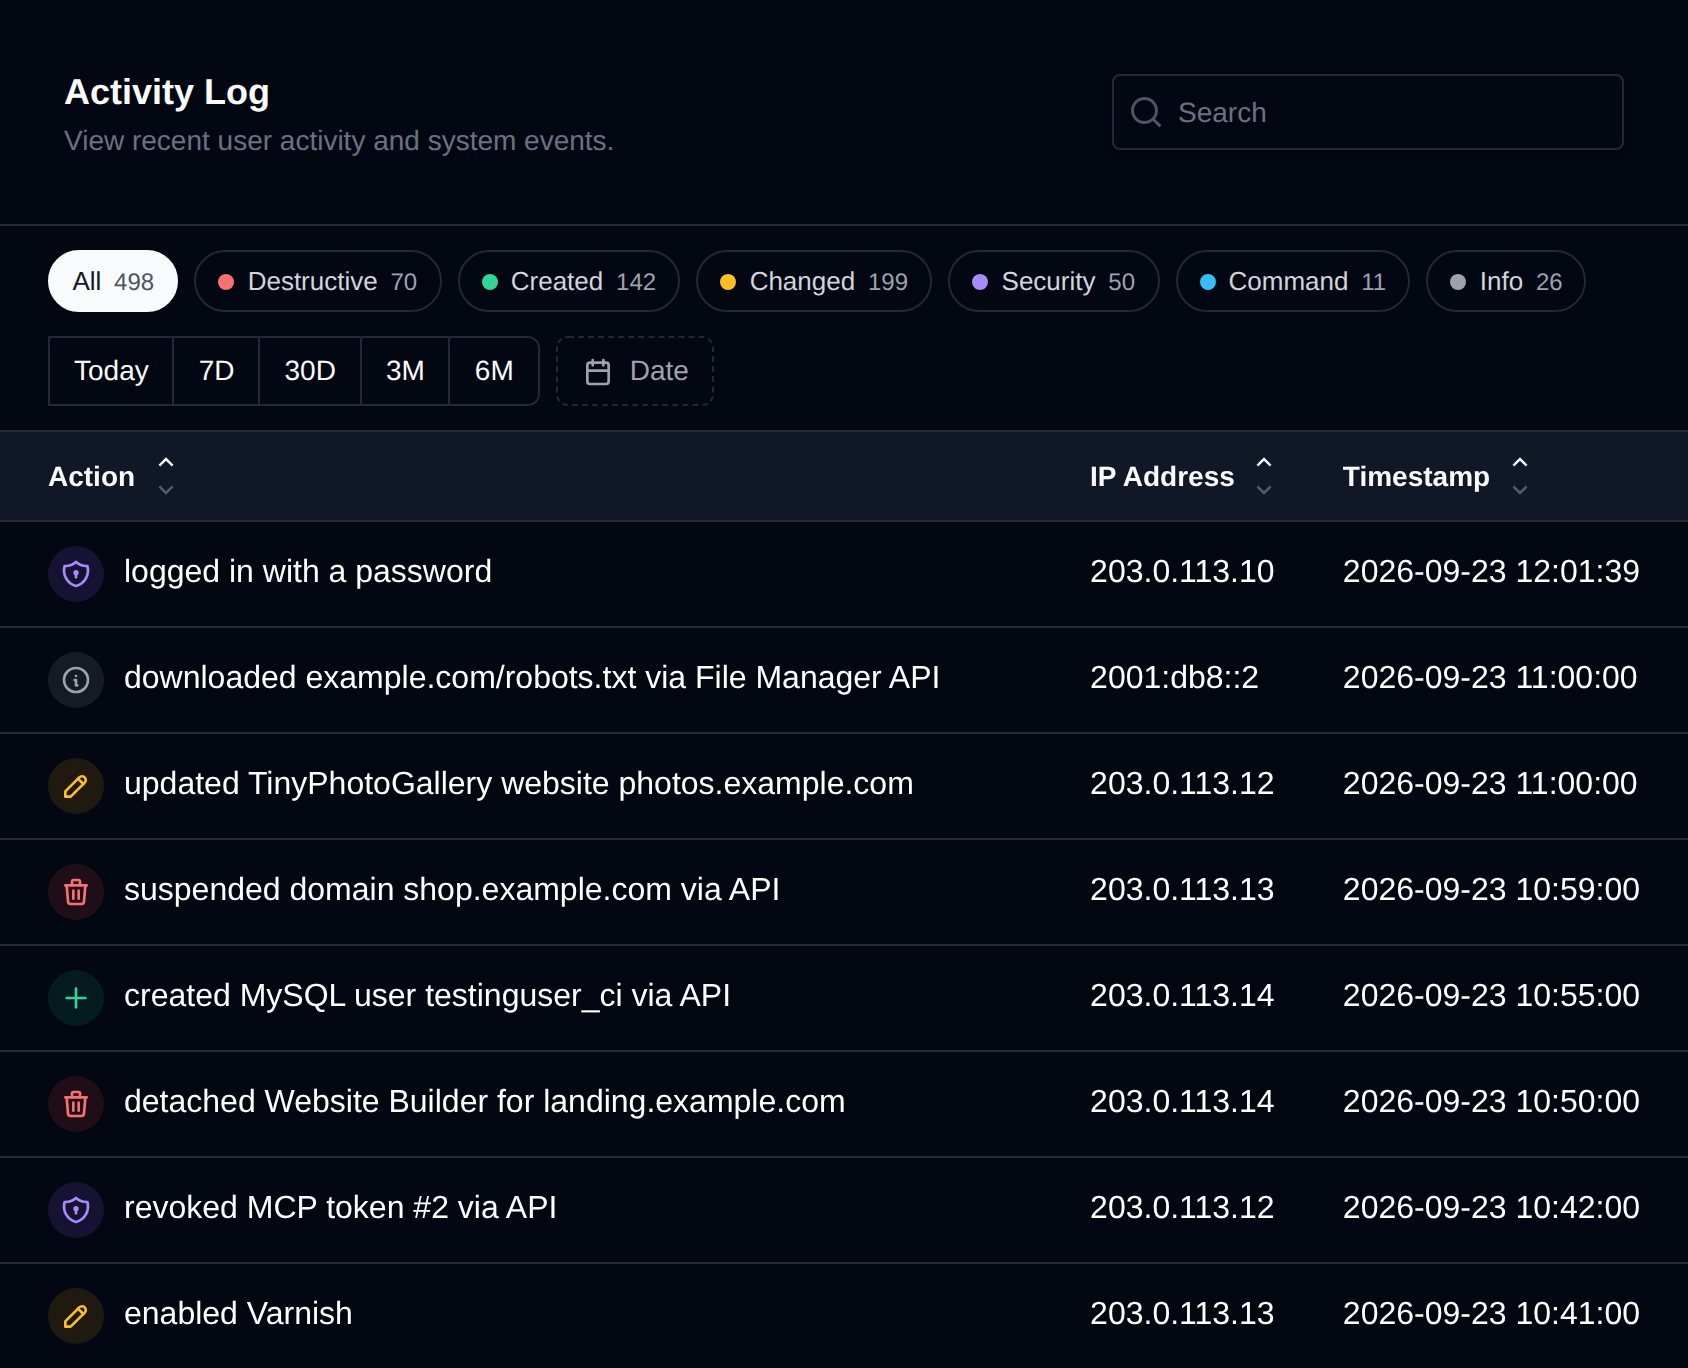
Task: Click IP Address column header label
Action: (x=1162, y=476)
